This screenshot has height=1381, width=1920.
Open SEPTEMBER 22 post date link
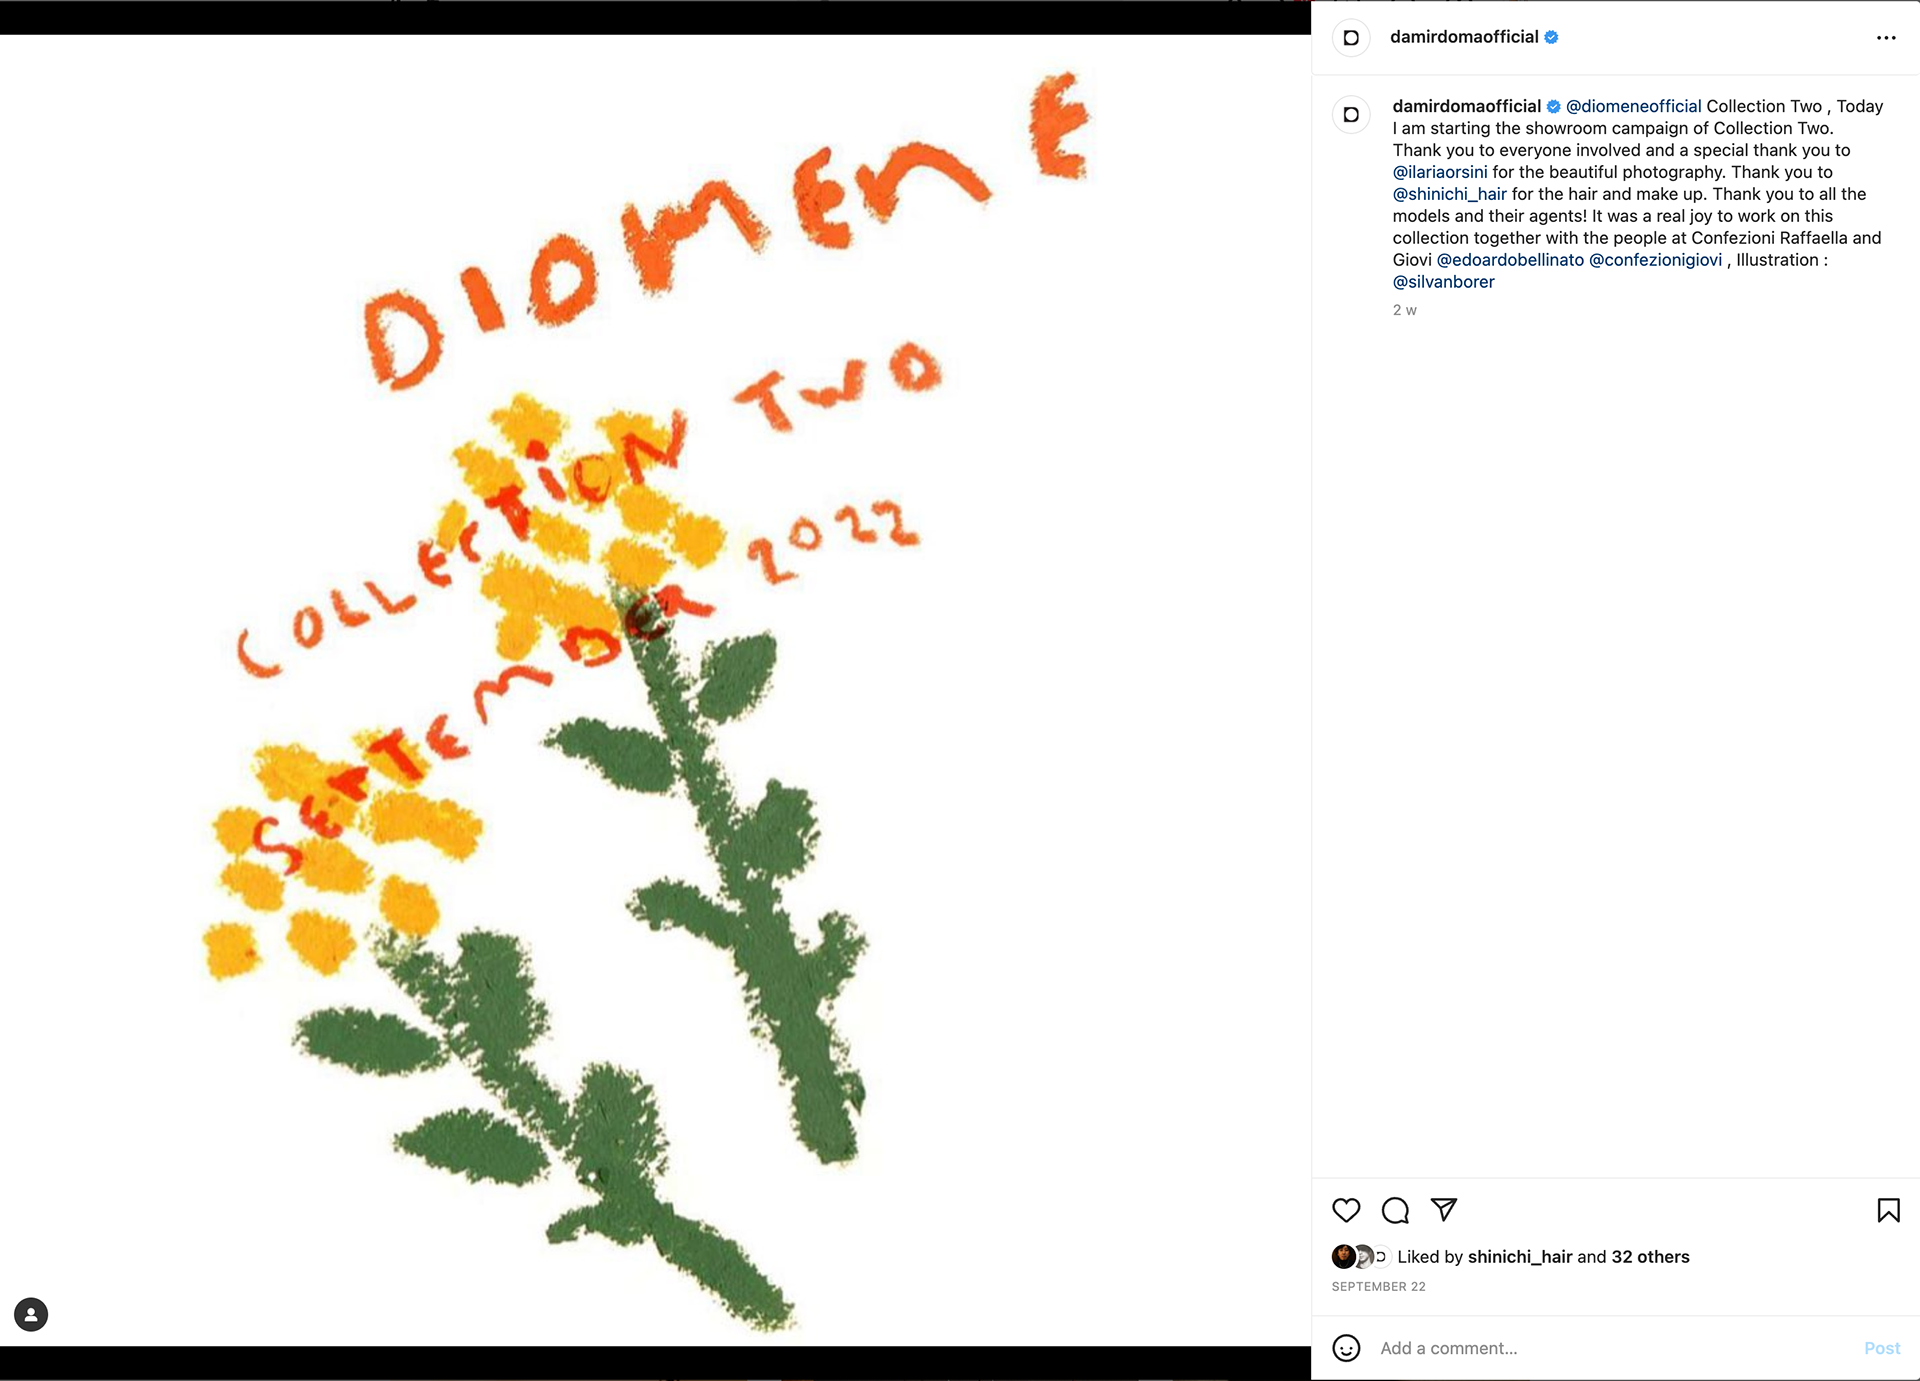point(1378,1287)
